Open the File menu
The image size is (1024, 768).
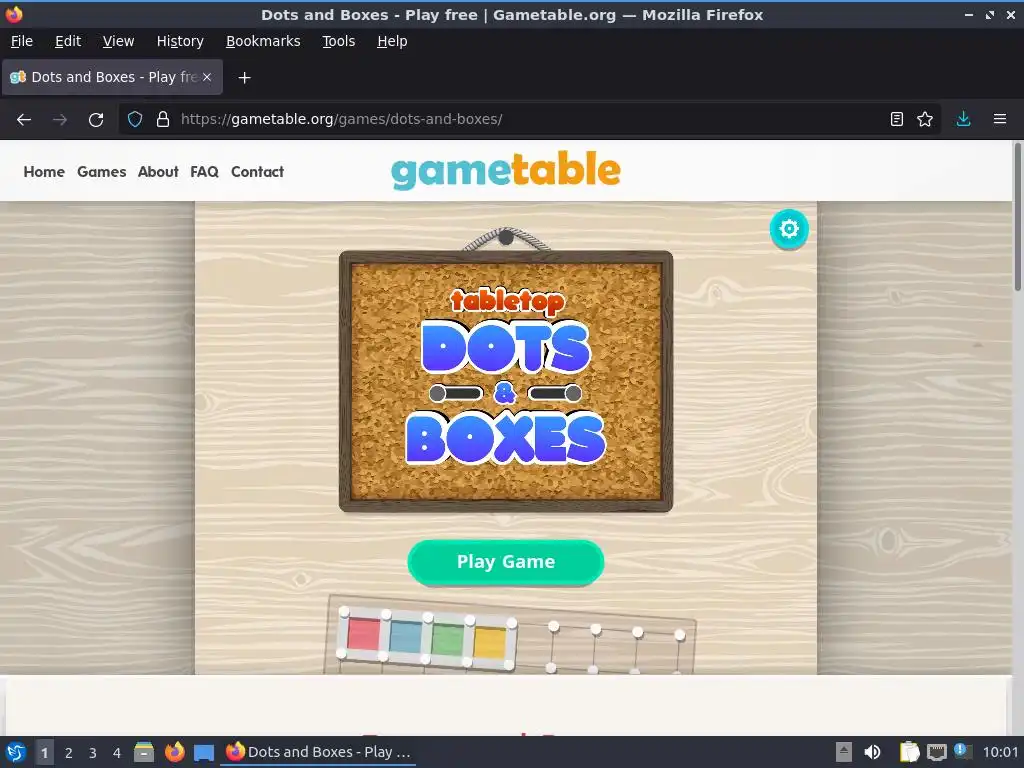[22, 41]
